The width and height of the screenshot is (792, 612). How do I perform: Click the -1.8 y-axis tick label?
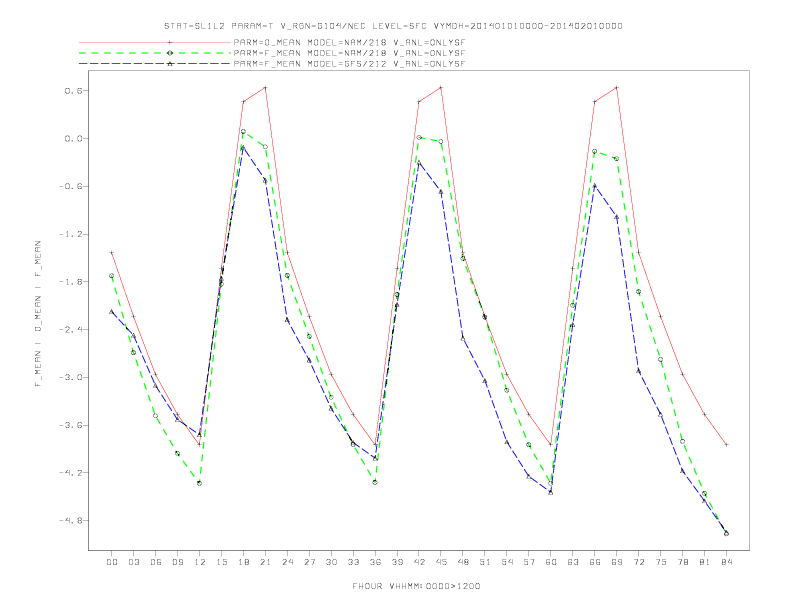coord(69,282)
